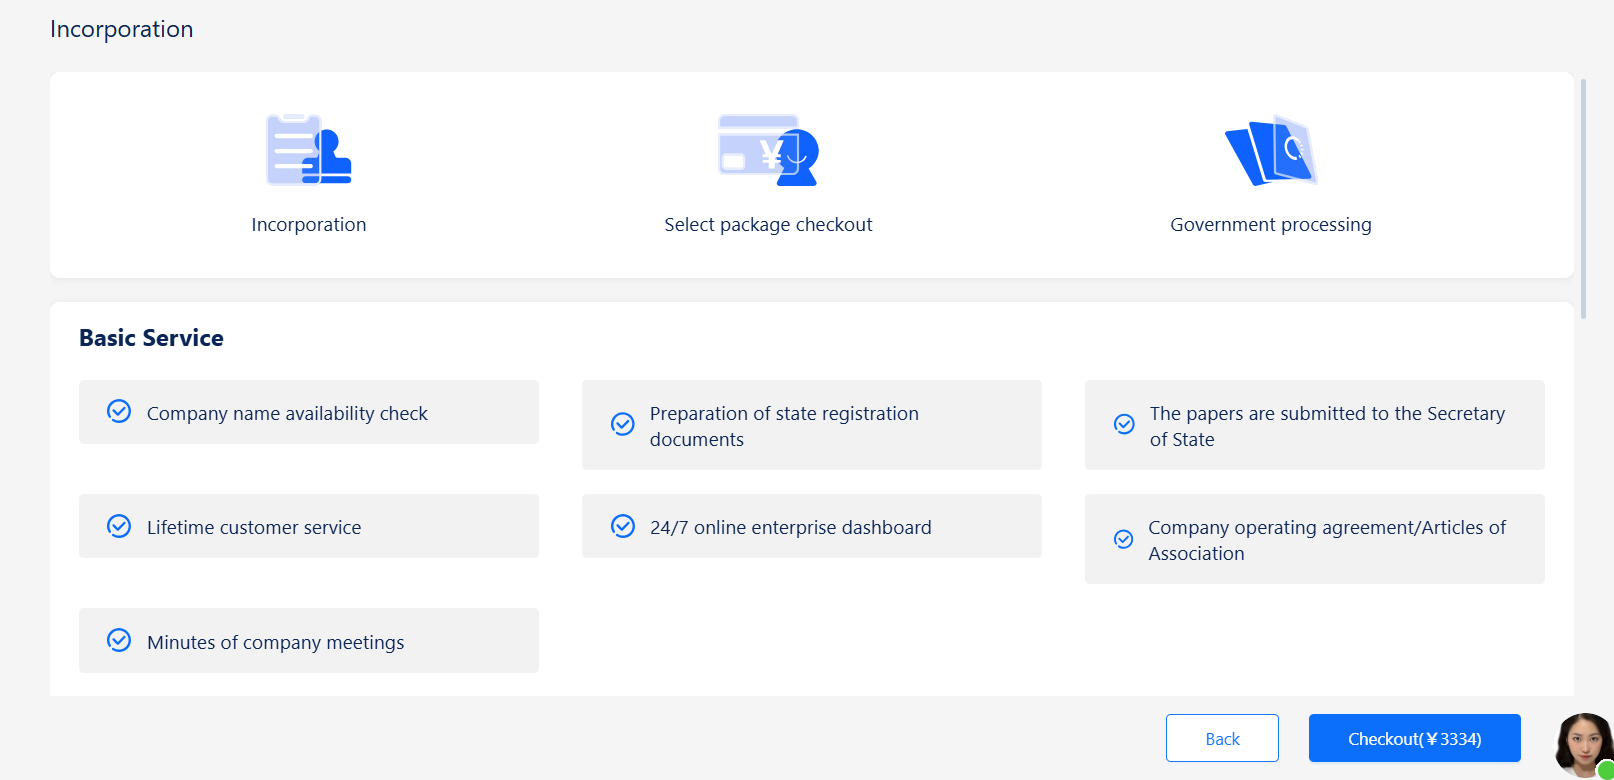Click the 'Incorporation' step label
This screenshot has height=780, width=1614.
pos(309,224)
